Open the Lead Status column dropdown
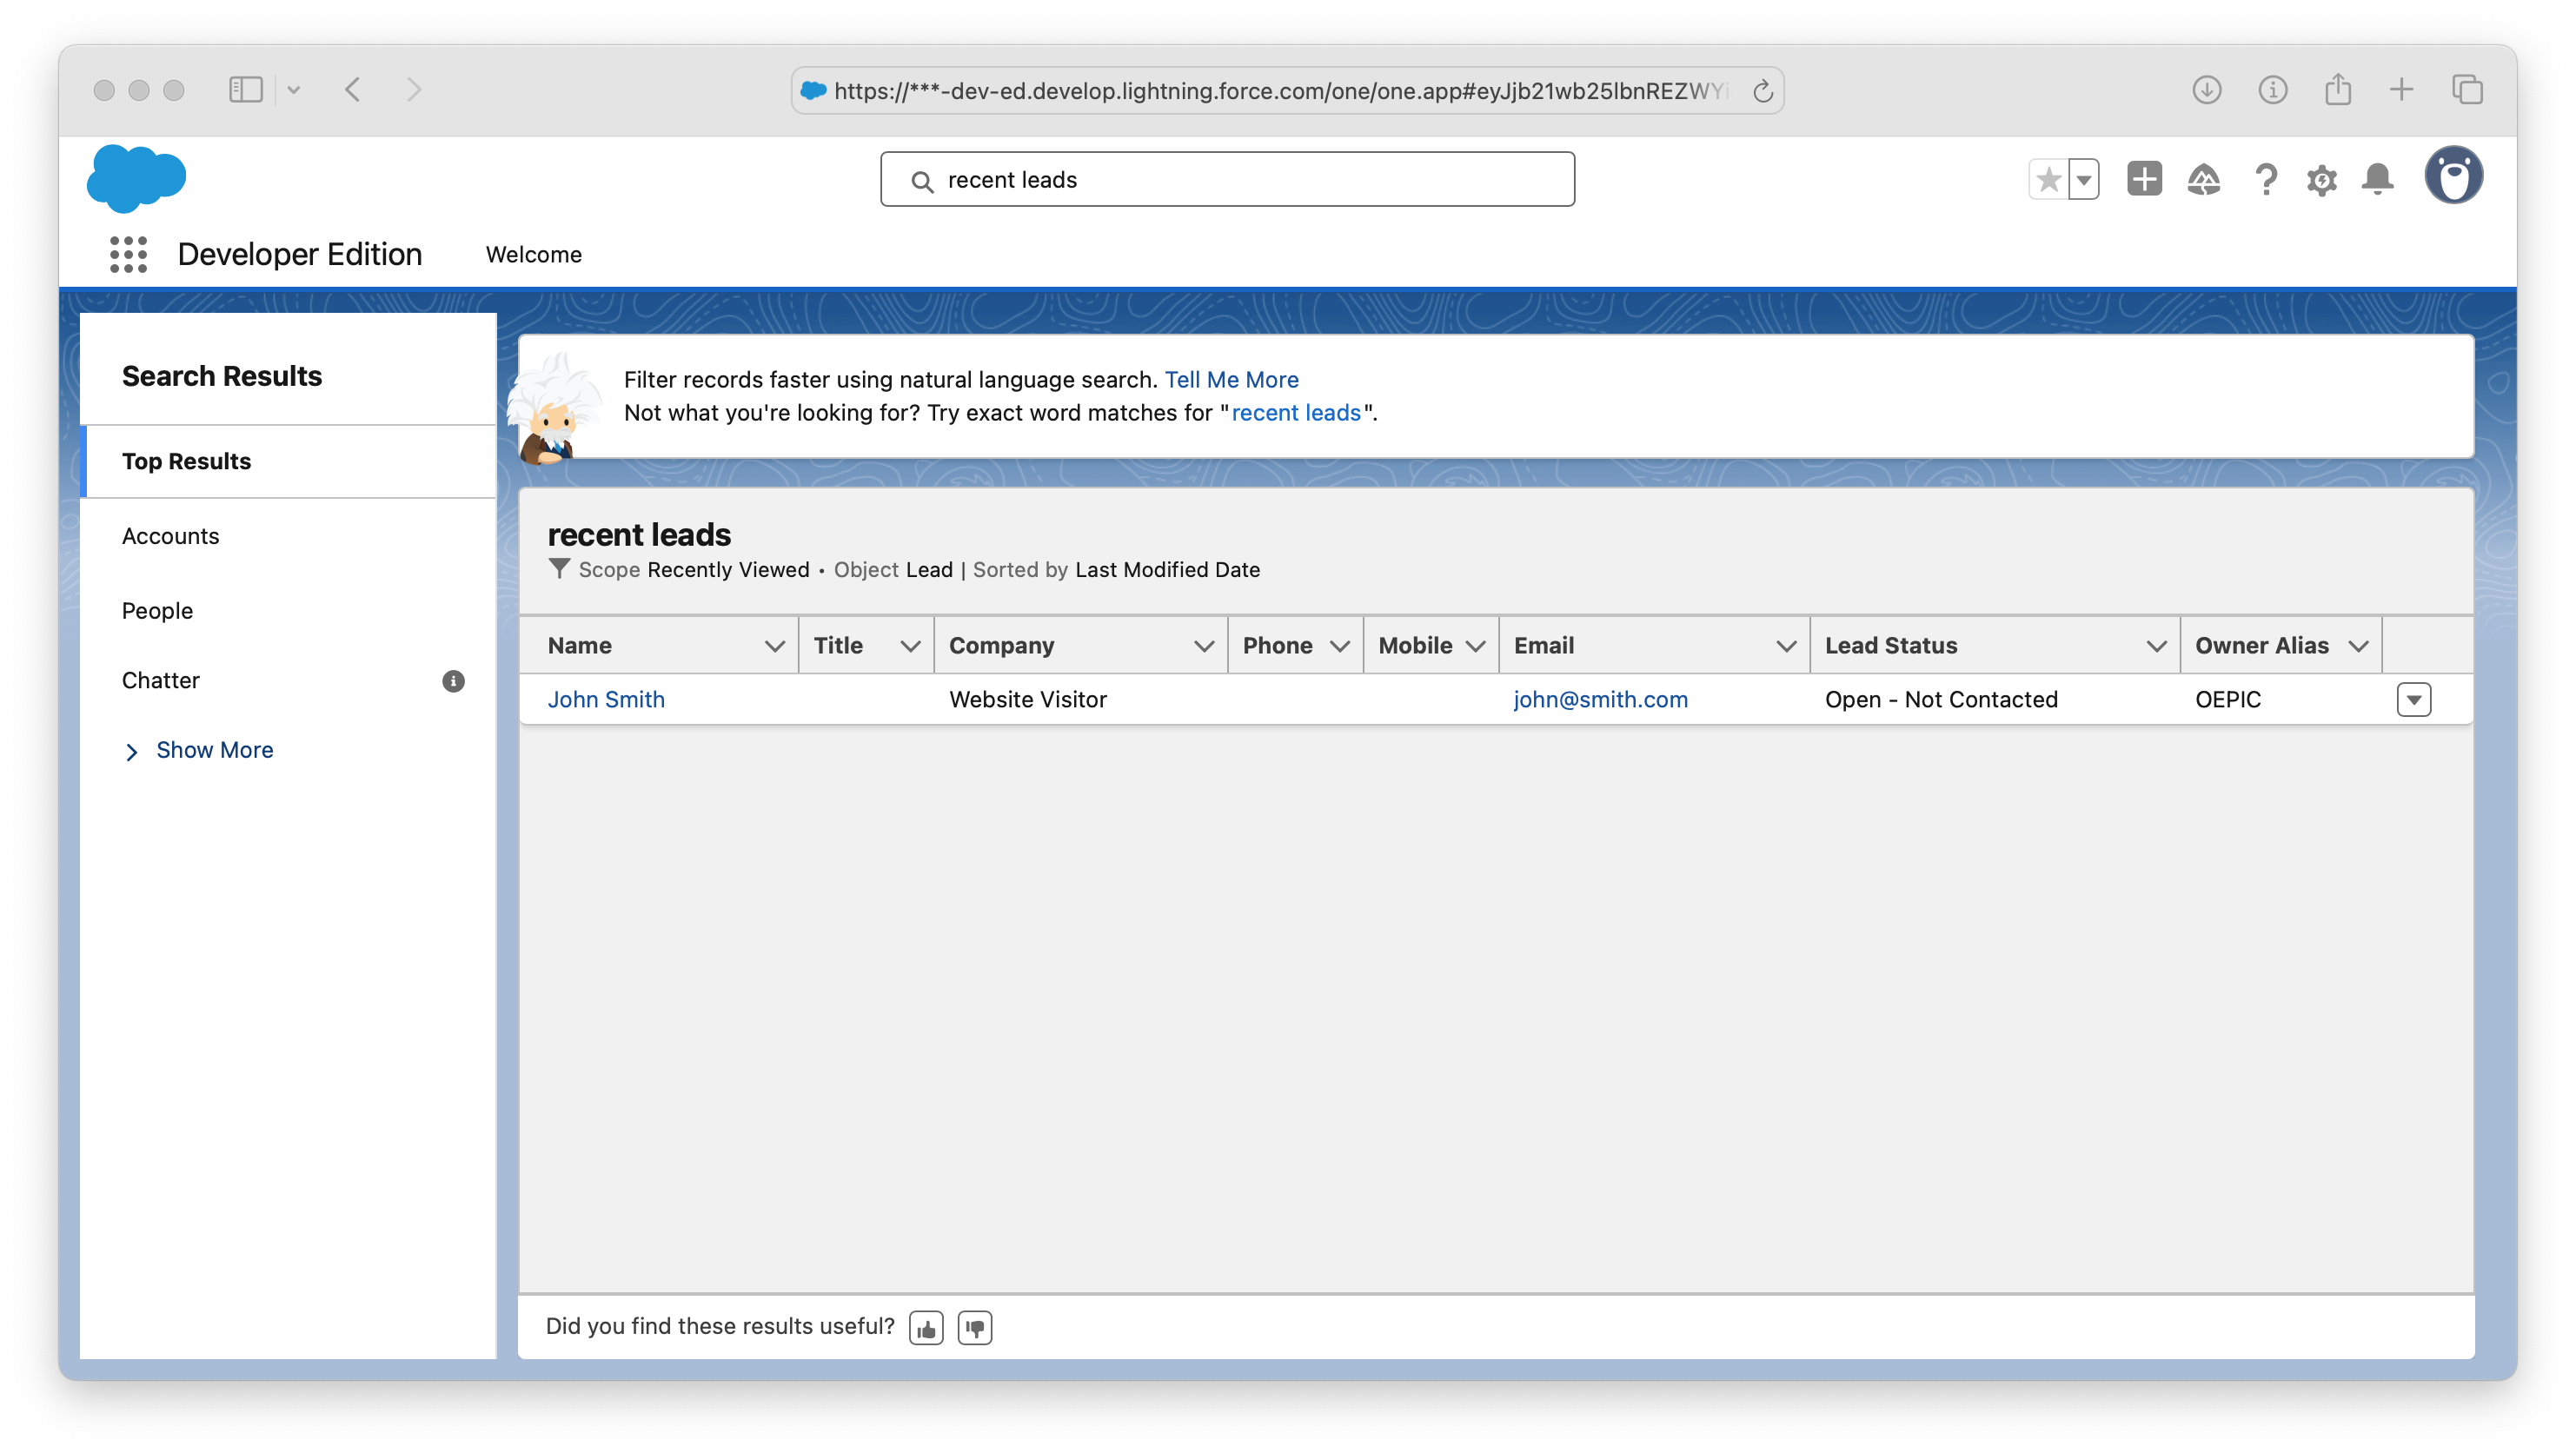Image resolution: width=2576 pixels, height=1453 pixels. [2157, 645]
